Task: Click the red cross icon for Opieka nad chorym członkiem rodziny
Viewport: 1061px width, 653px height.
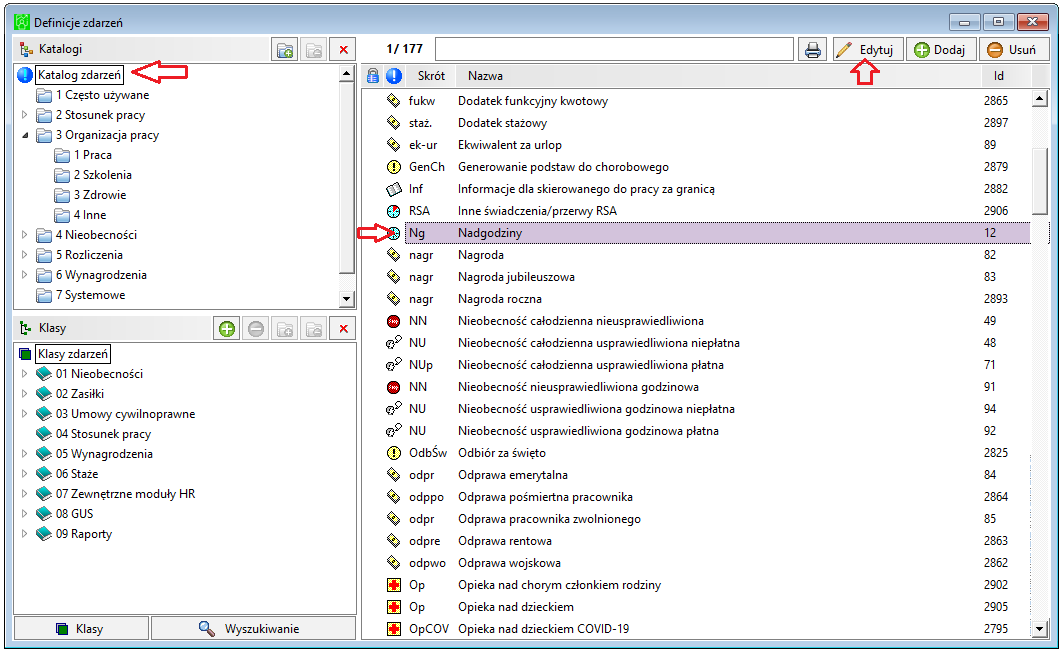Action: (393, 585)
